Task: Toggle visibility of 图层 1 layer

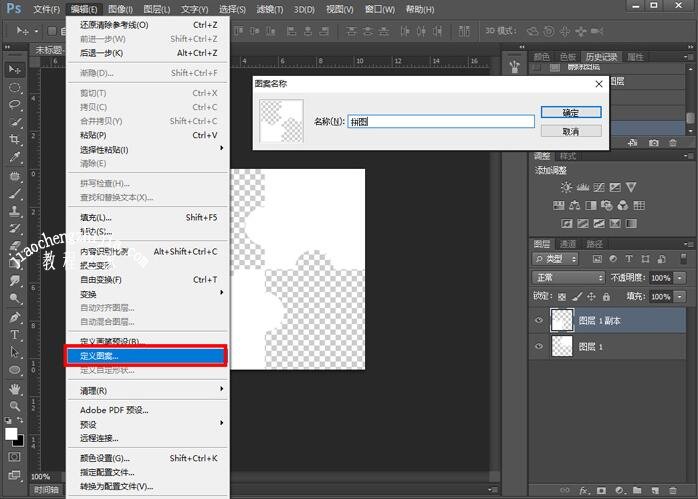Action: coord(539,347)
